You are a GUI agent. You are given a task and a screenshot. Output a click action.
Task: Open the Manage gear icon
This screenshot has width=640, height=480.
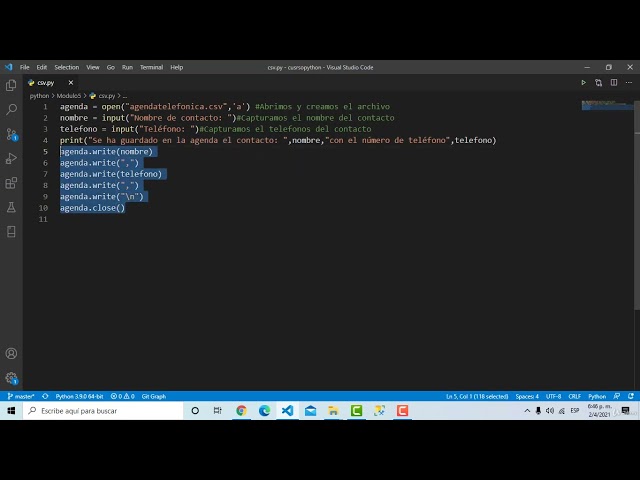click(11, 378)
